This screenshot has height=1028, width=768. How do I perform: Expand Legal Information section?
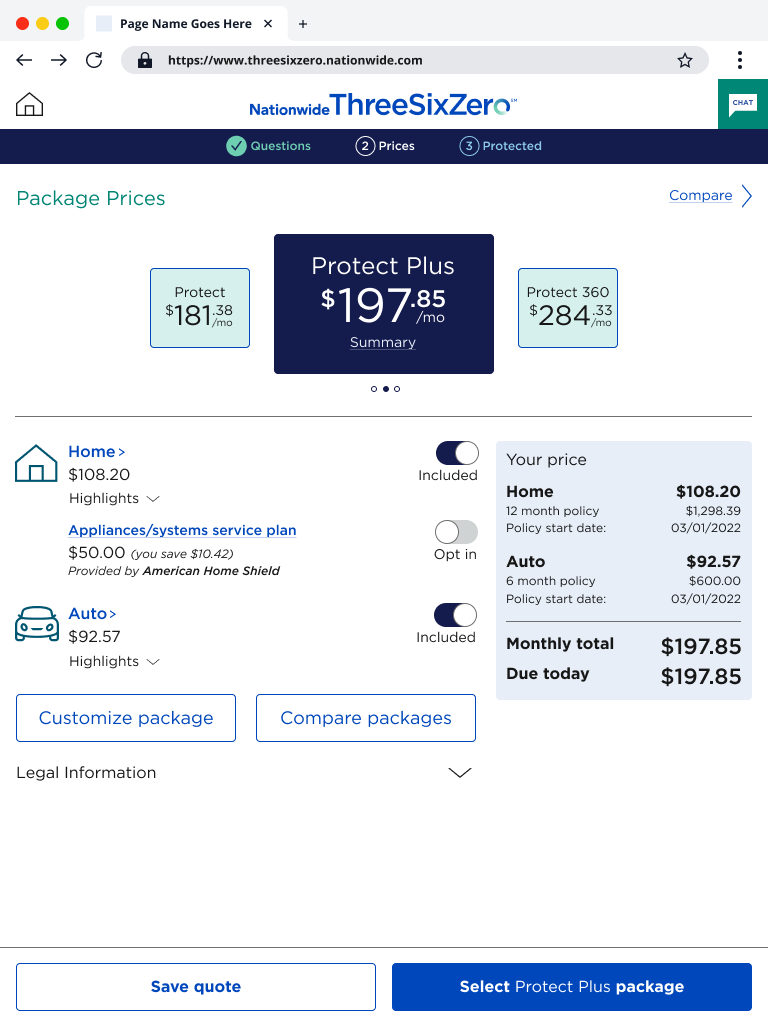pyautogui.click(x=244, y=772)
